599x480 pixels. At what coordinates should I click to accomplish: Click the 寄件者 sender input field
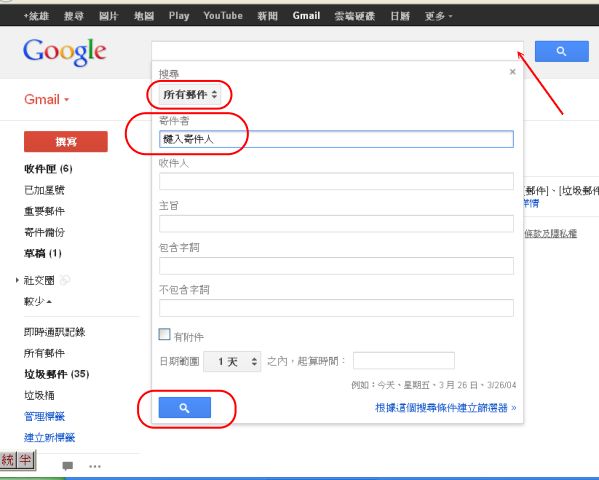pos(336,139)
